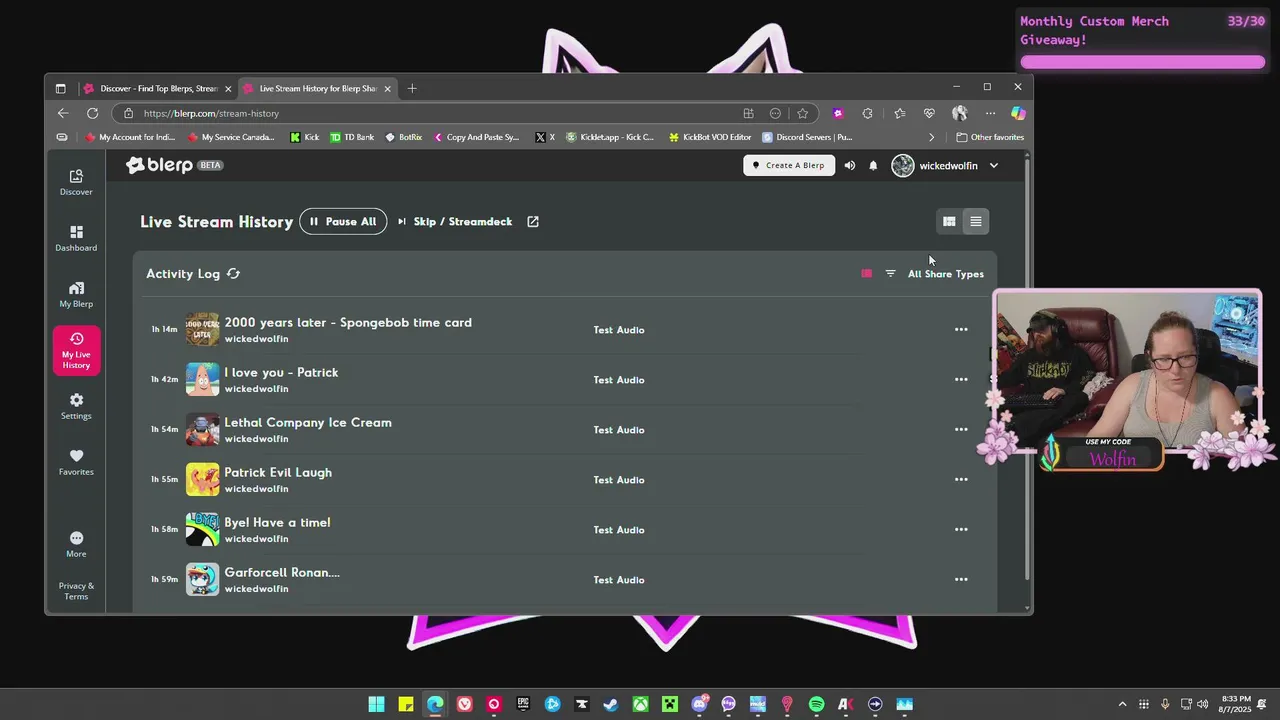Image resolution: width=1280 pixels, height=720 pixels.
Task: Reload the page
Action: click(92, 113)
